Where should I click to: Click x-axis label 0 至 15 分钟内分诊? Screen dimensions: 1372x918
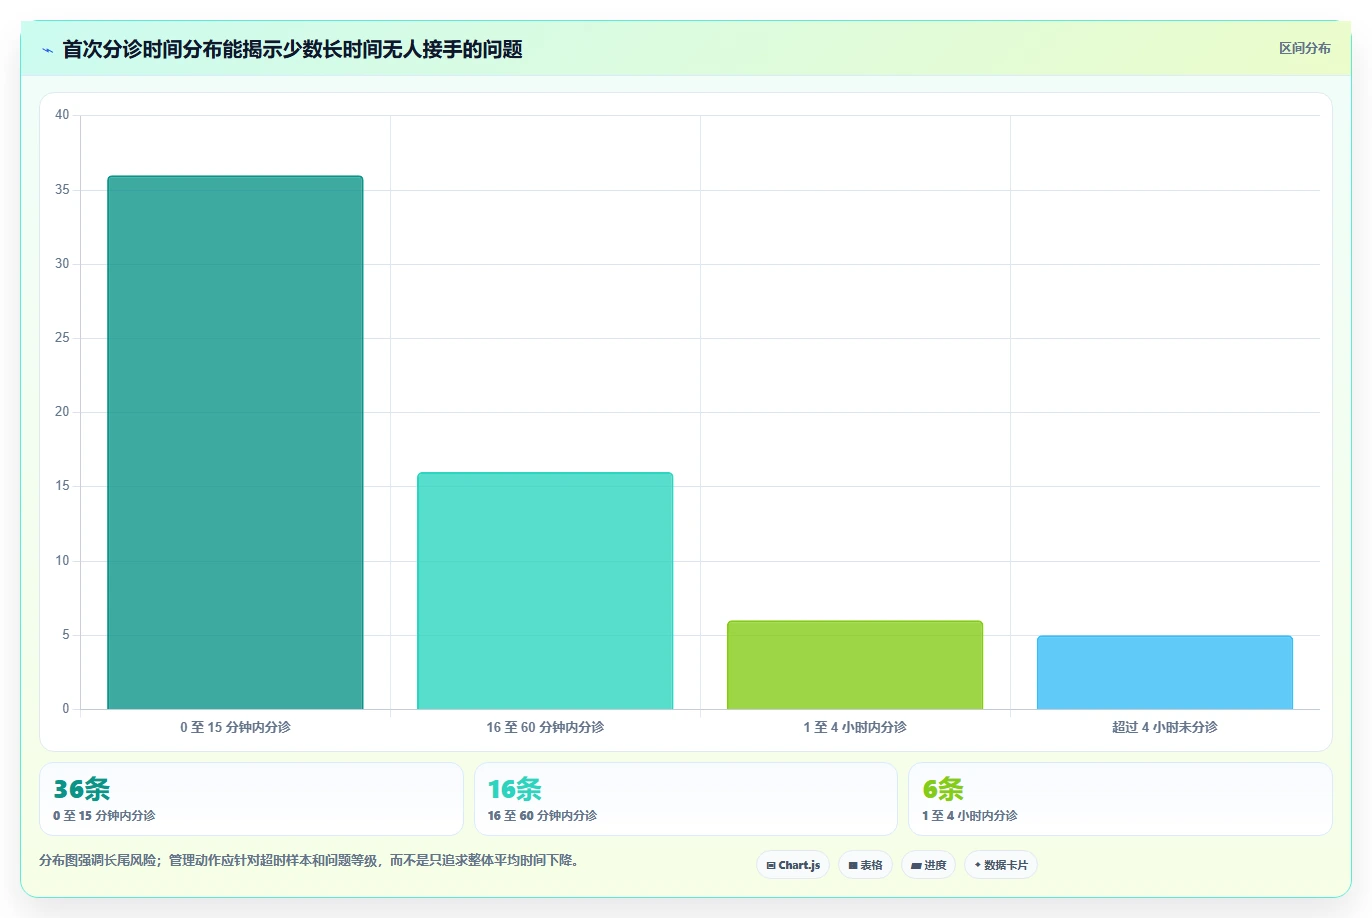[x=235, y=727]
